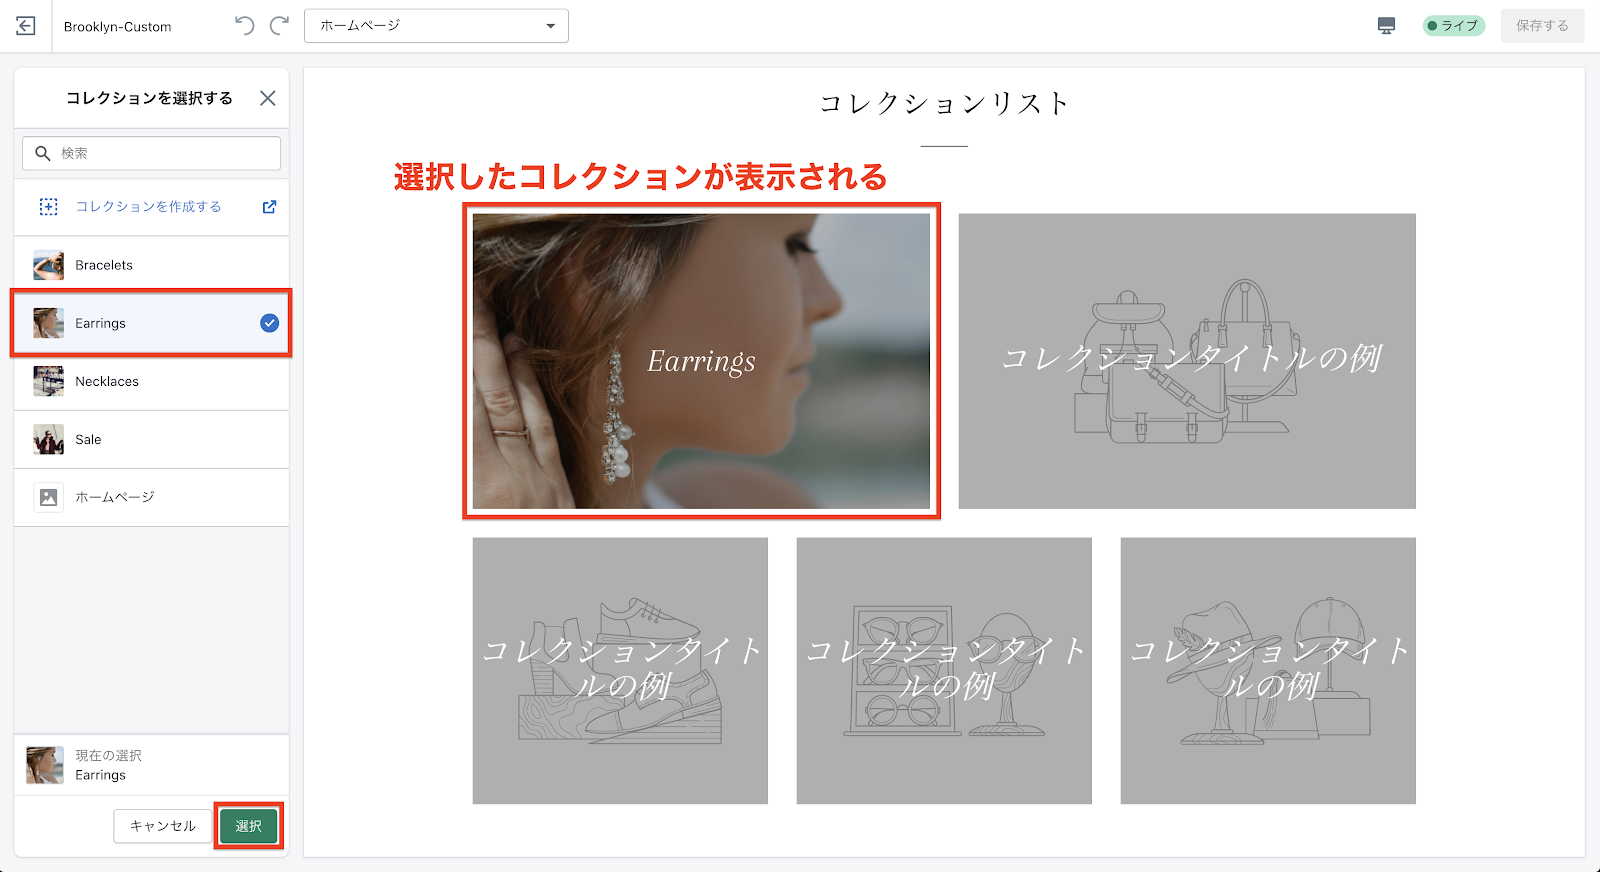Click the コレクションを作成する link
Viewport: 1600px width, 872px height.
[148, 207]
